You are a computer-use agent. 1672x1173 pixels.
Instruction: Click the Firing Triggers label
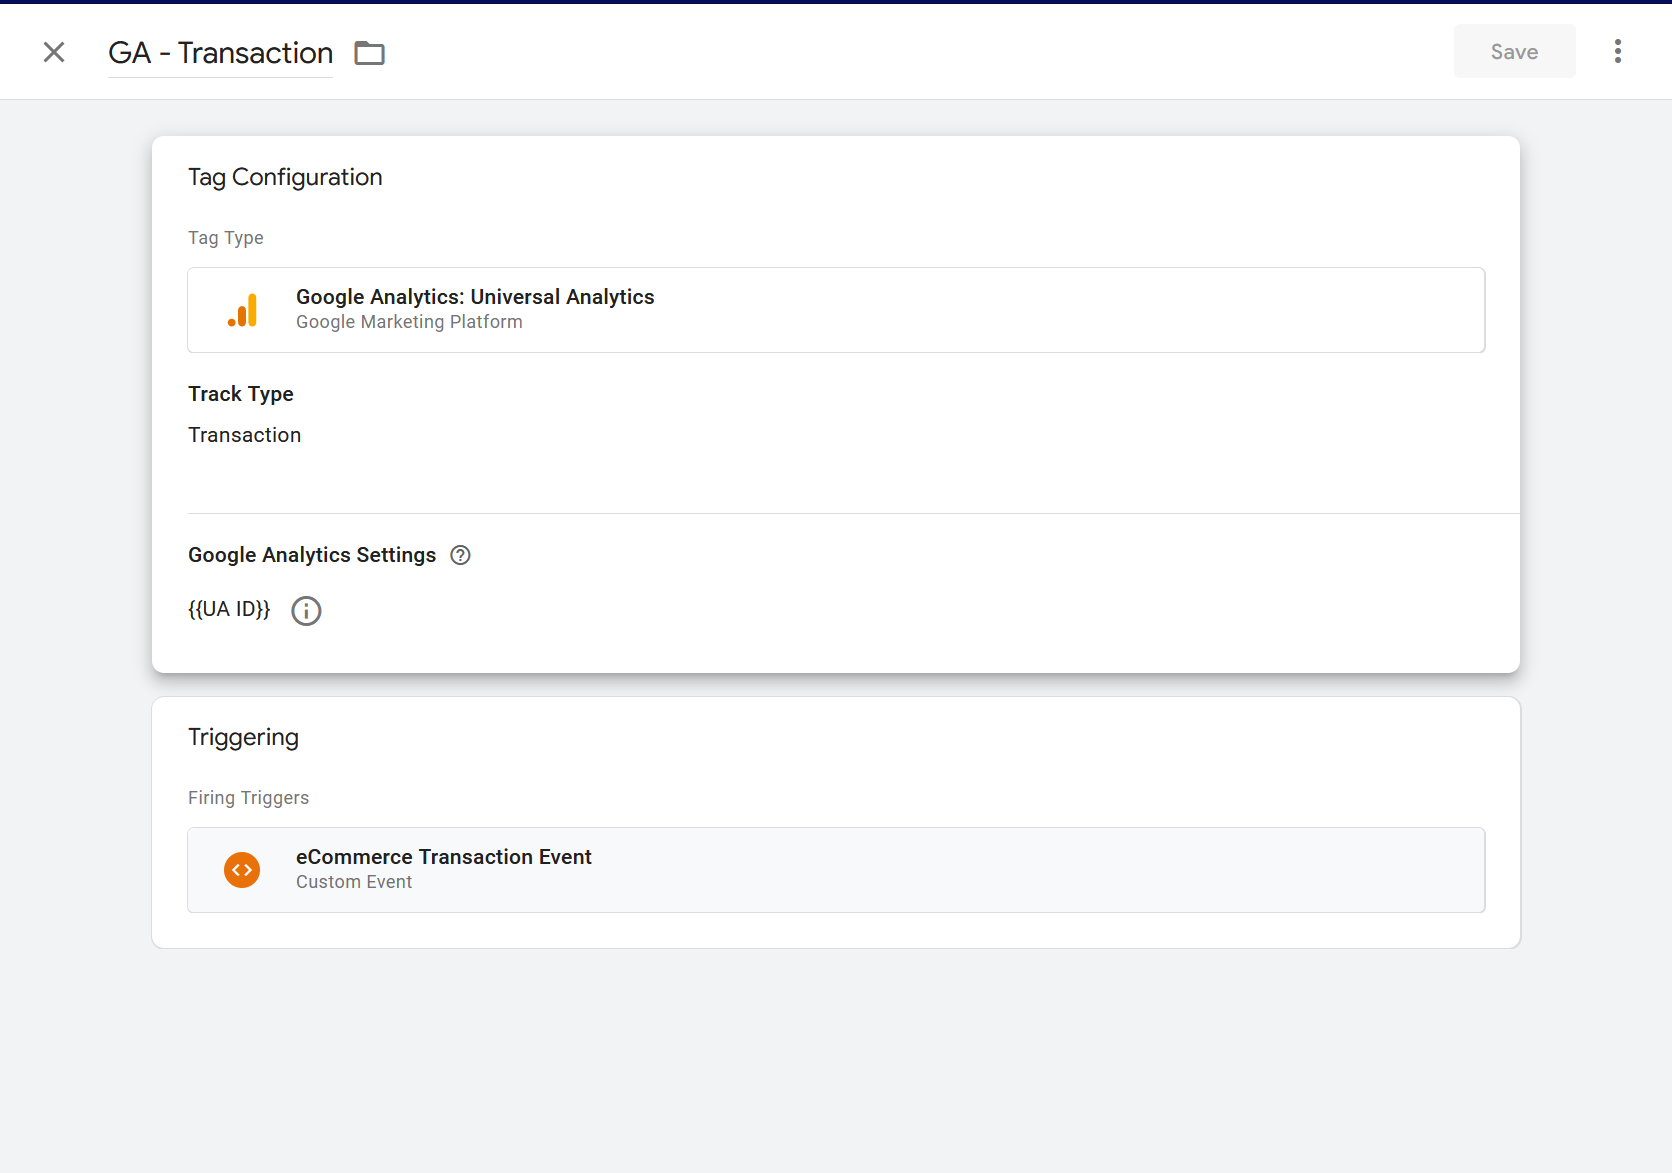click(248, 798)
